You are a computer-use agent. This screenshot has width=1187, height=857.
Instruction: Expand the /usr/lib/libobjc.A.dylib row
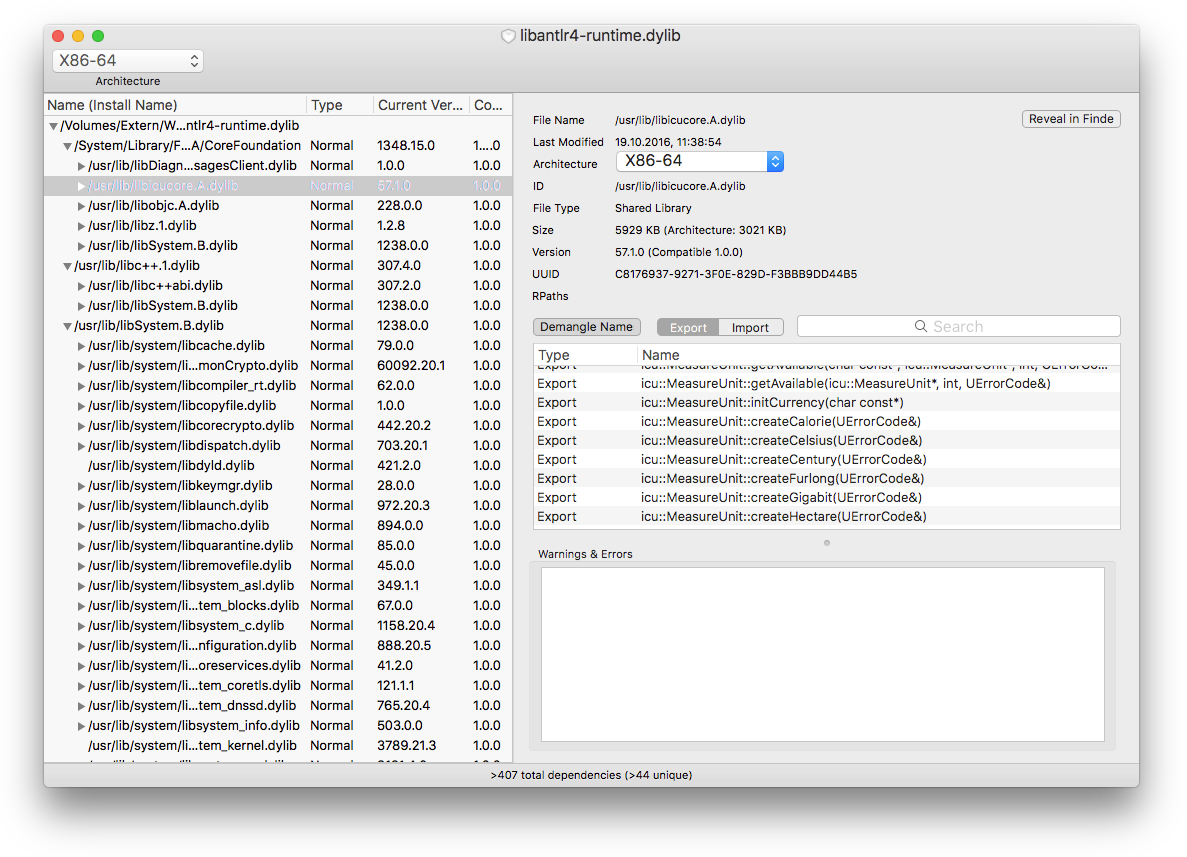[81, 206]
